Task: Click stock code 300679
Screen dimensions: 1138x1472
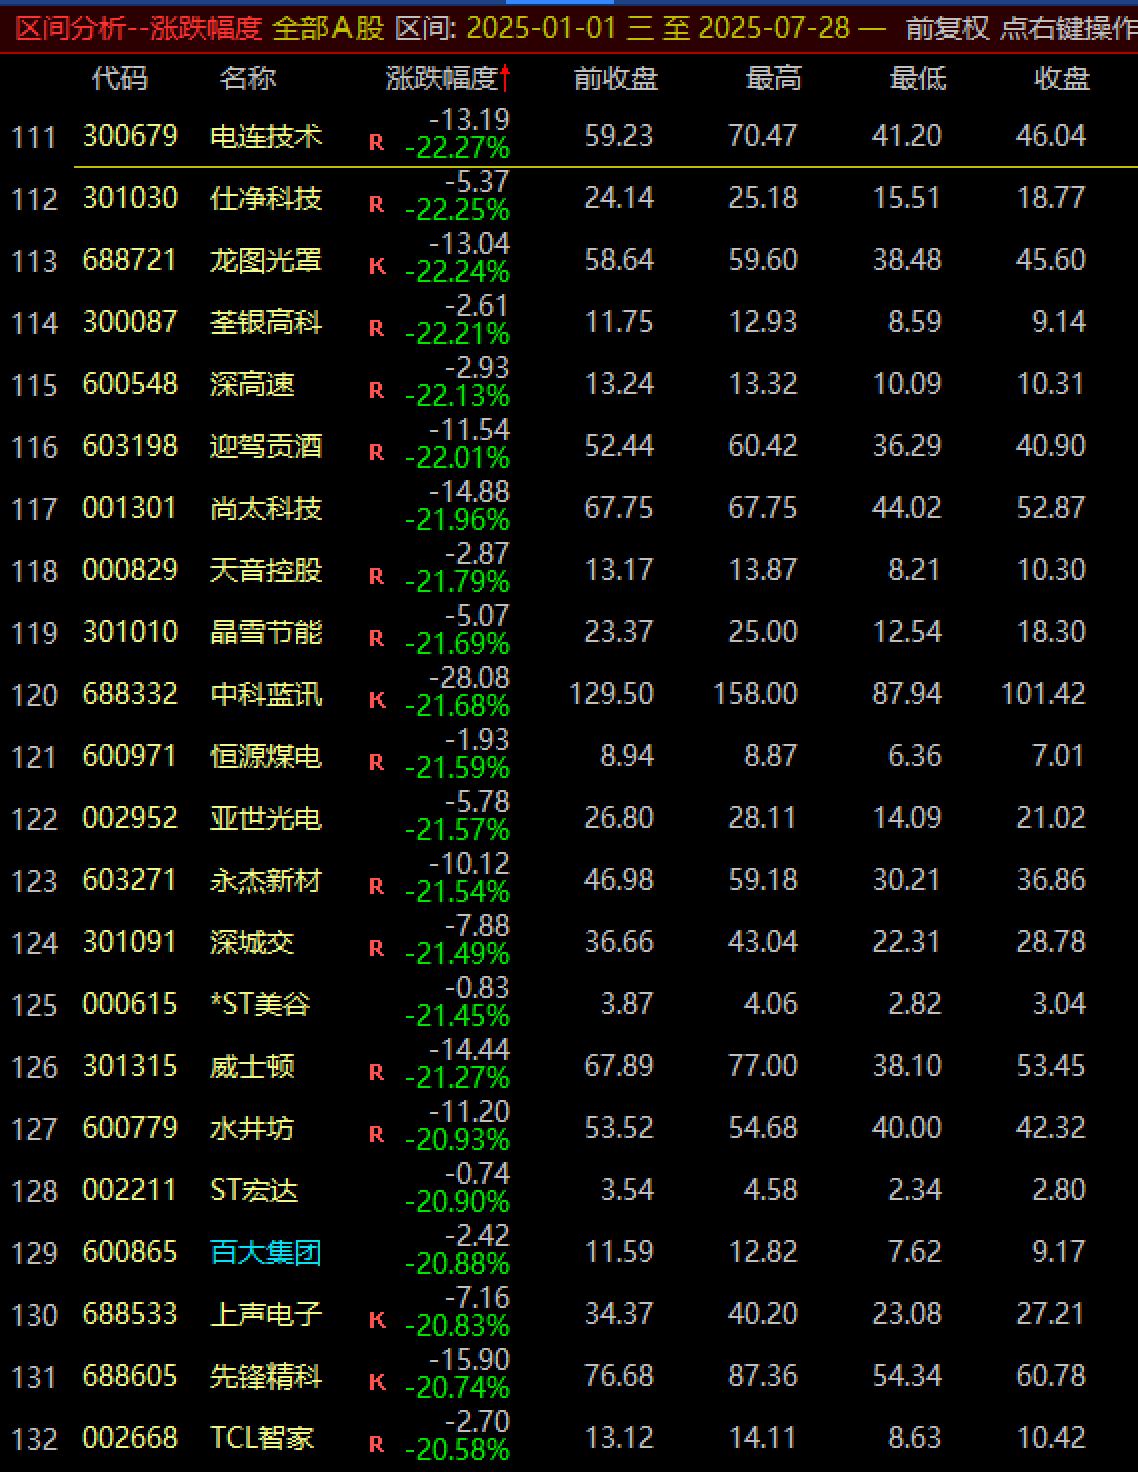Action: pyautogui.click(x=130, y=135)
